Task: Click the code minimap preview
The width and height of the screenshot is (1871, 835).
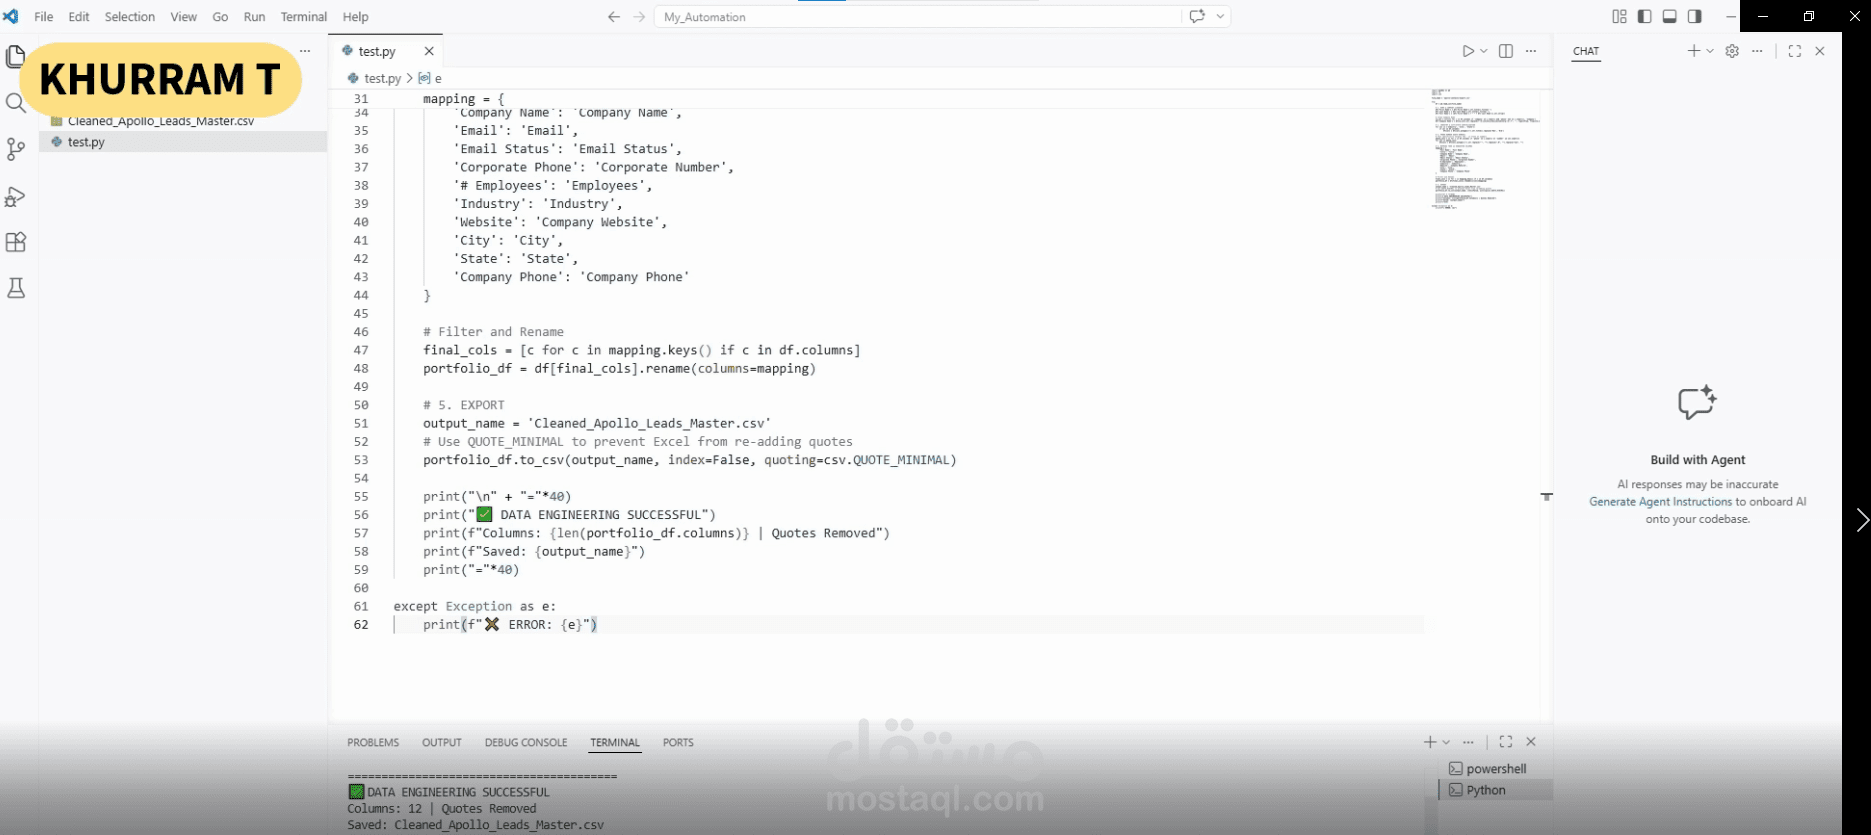Action: 1486,148
